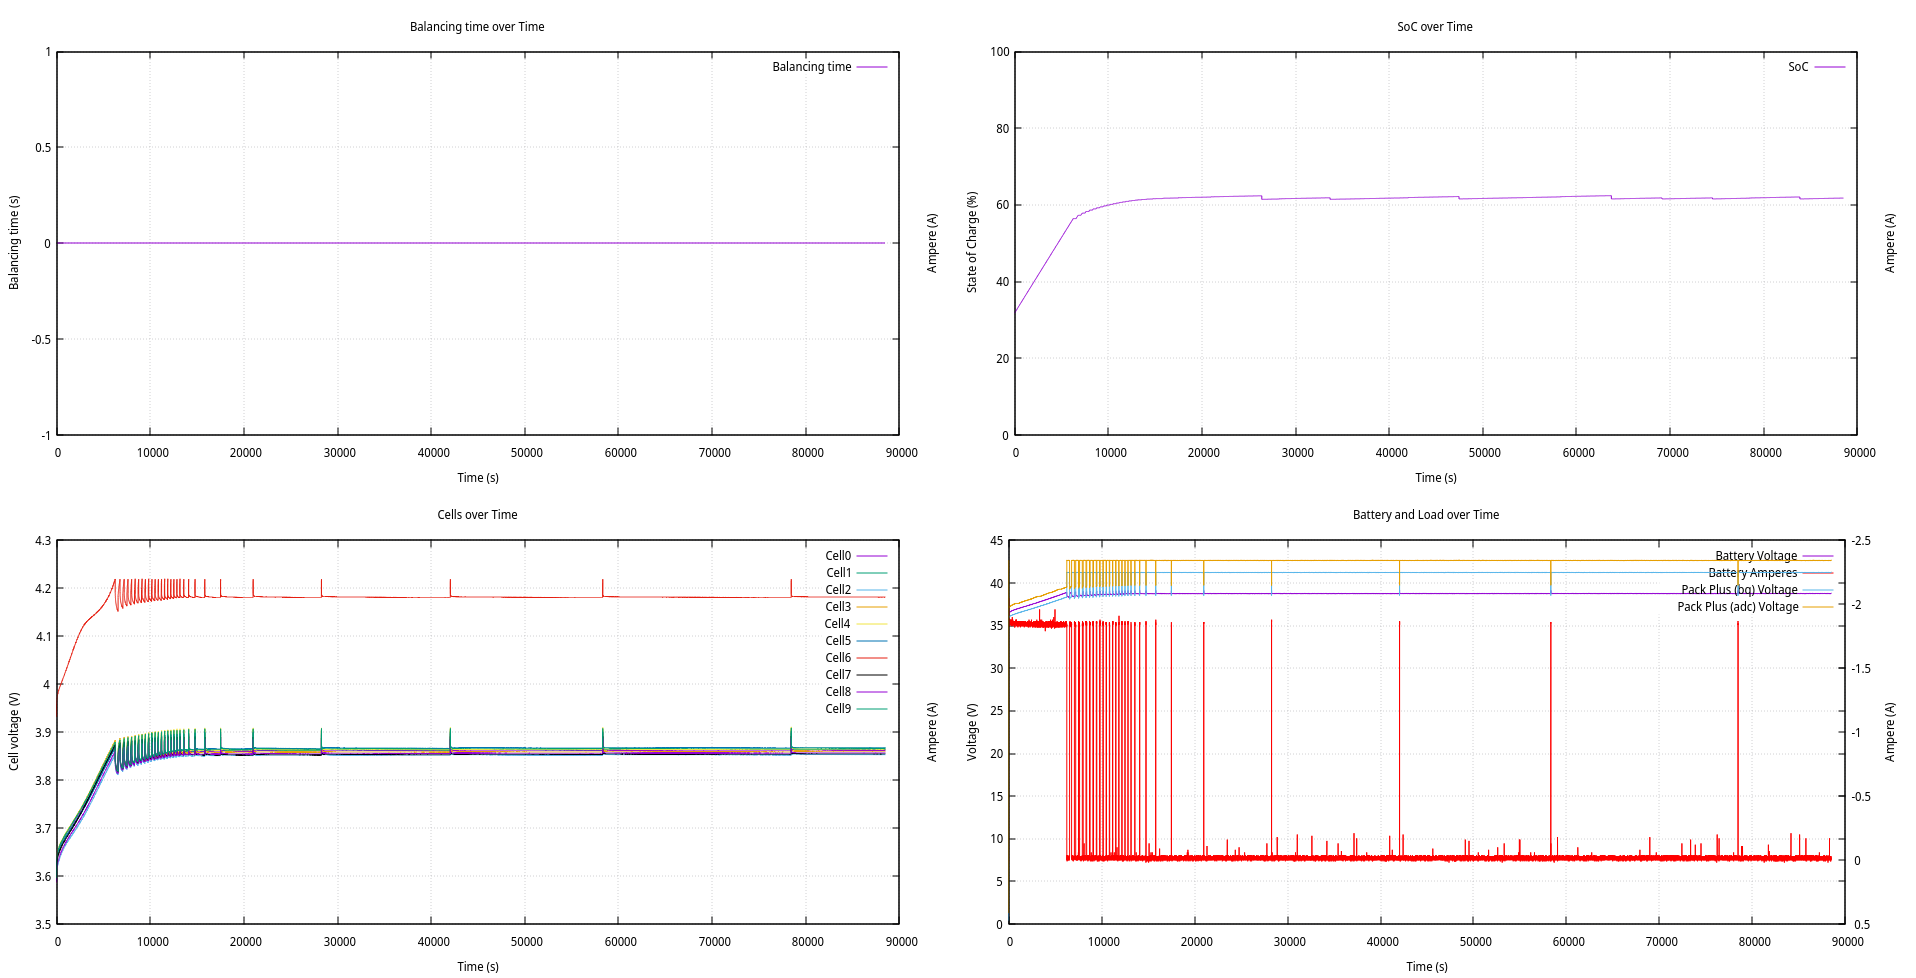
Task: Click the Cell5 legend label
Action: 838,641
